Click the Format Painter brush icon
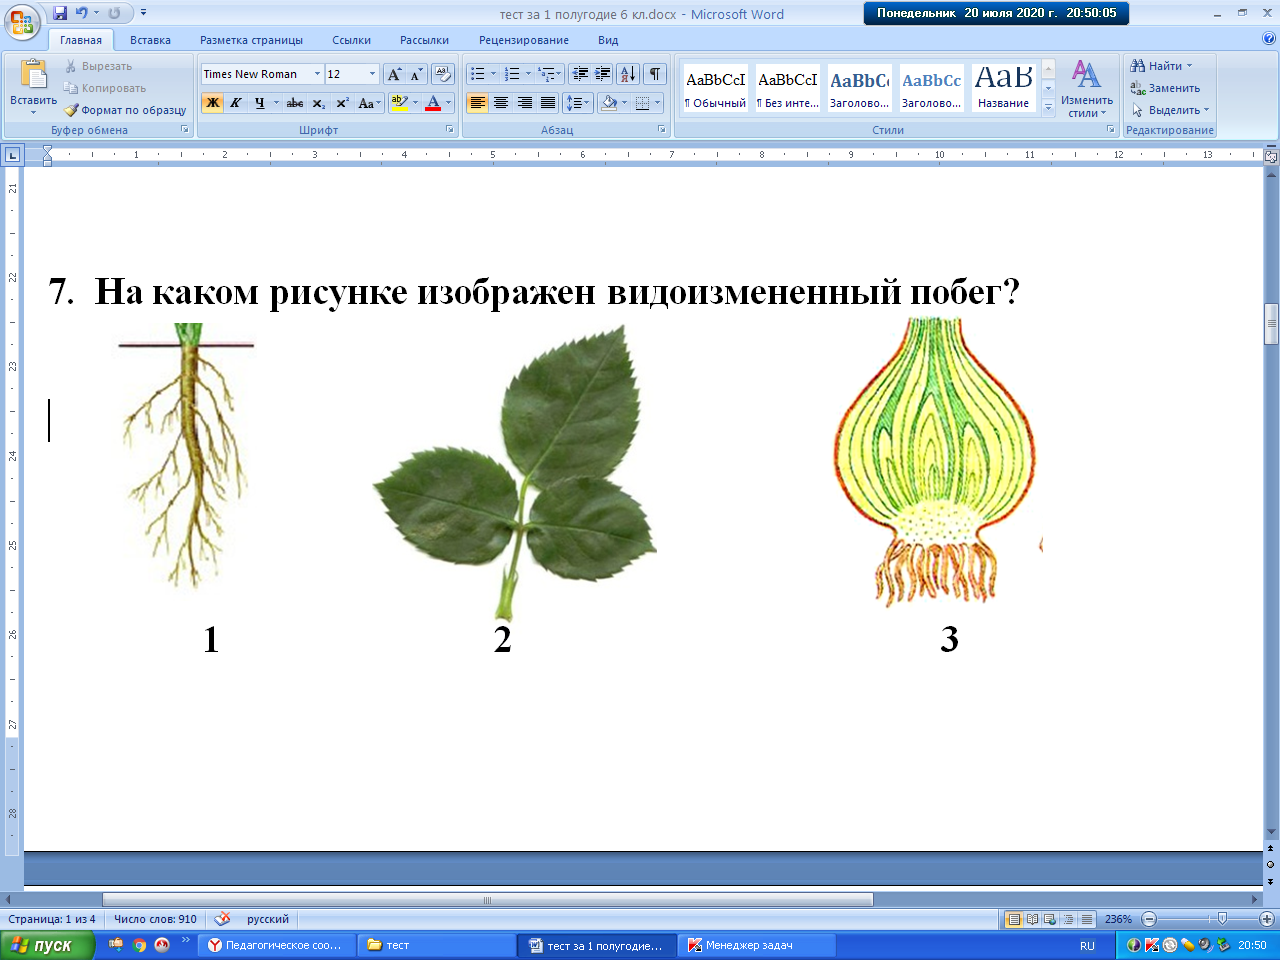The width and height of the screenshot is (1280, 960). pos(72,110)
